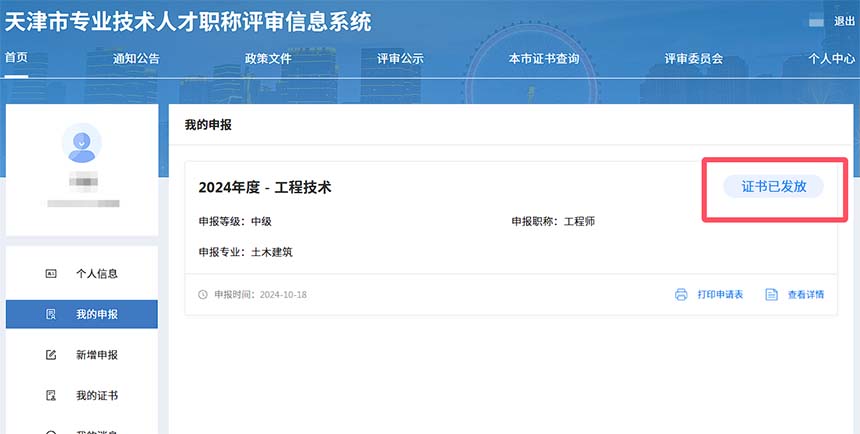Viewport: 860px width, 434px height.
Task: Click the clock icon next to 申报时间
Action: pos(203,295)
